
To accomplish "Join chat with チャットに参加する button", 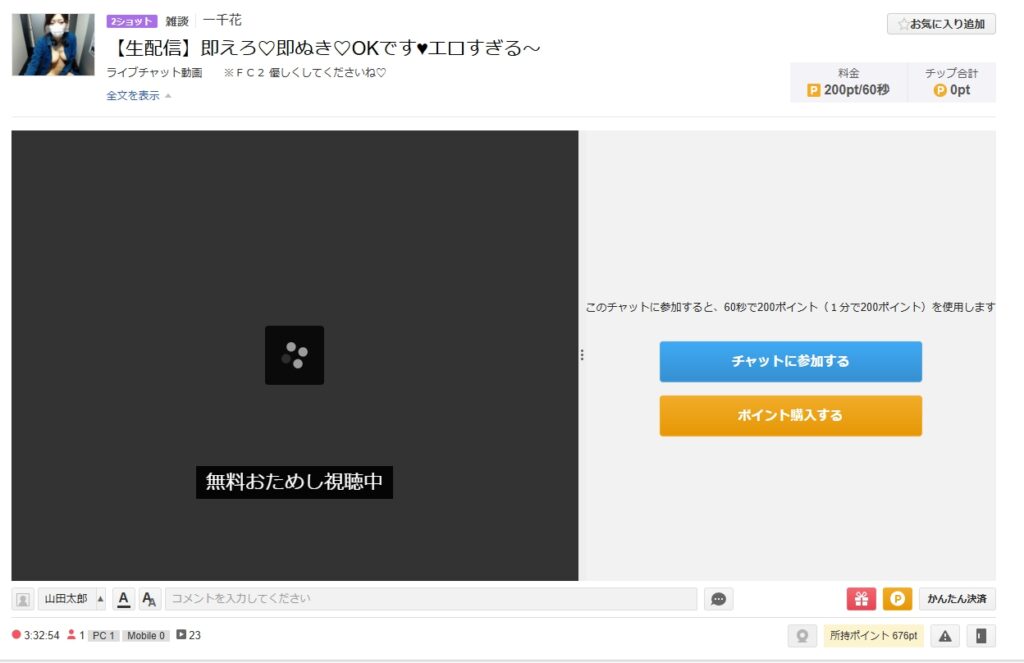I will pos(790,361).
